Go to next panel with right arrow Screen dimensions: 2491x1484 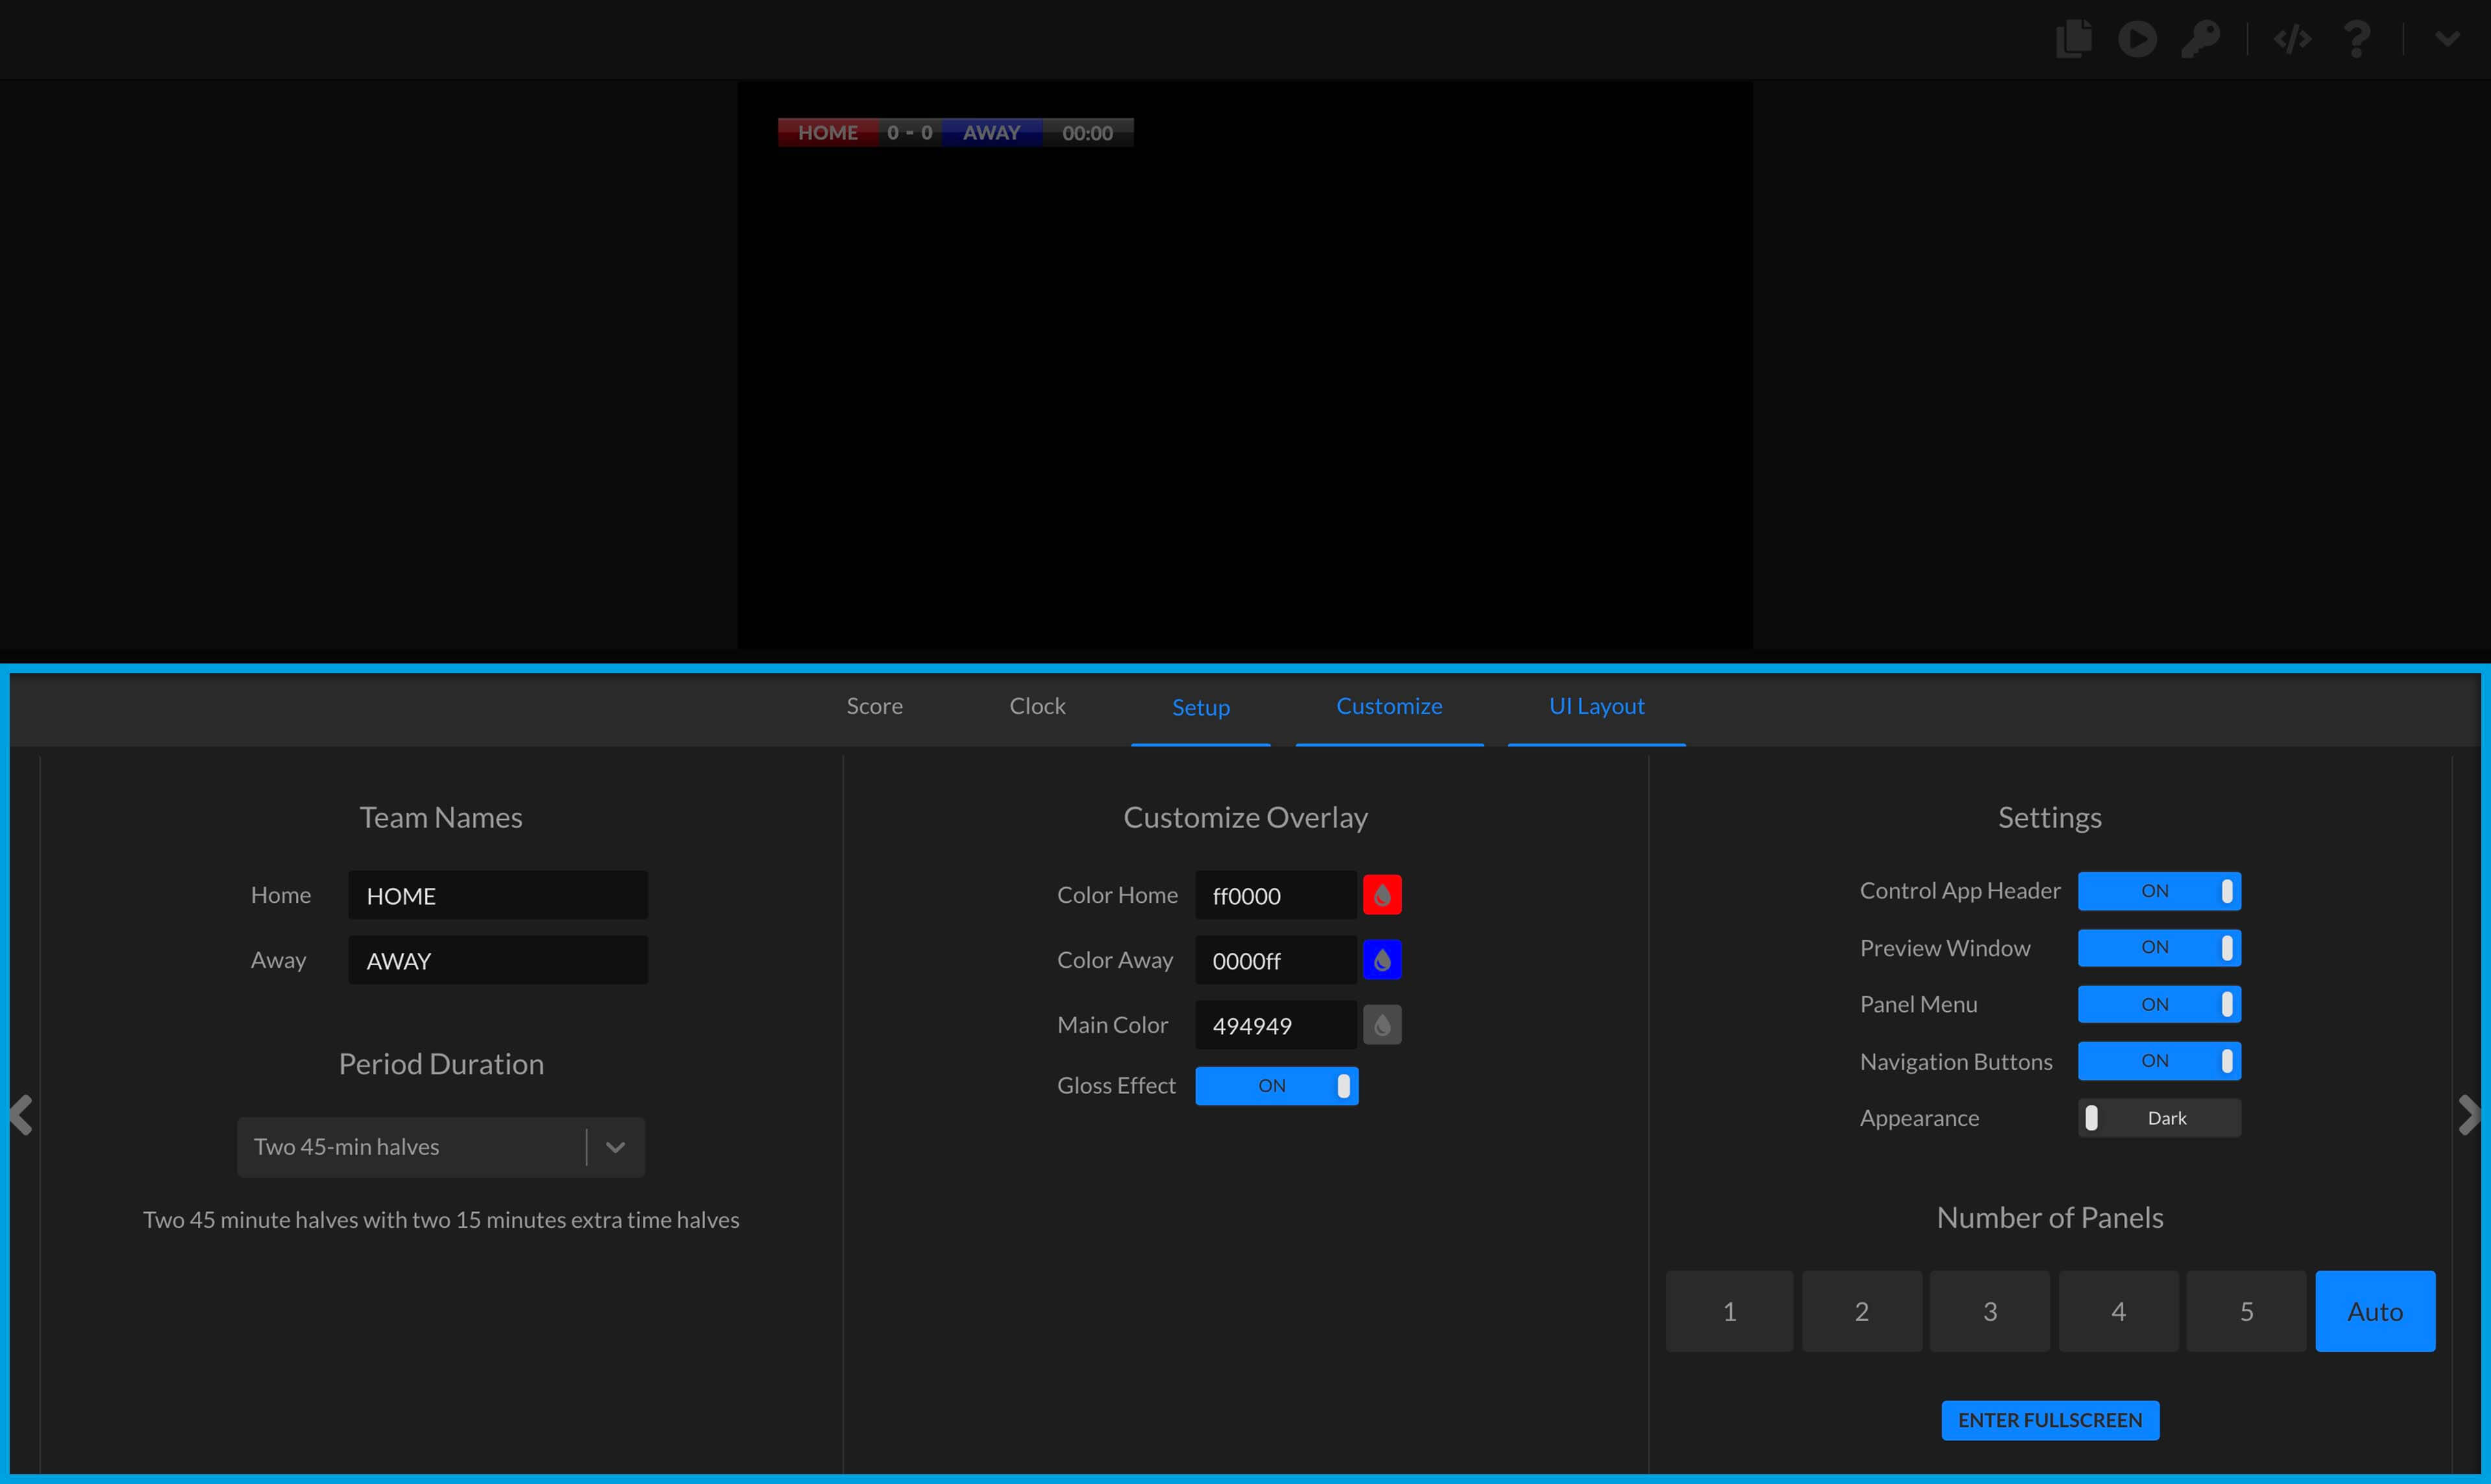(x=2469, y=1115)
